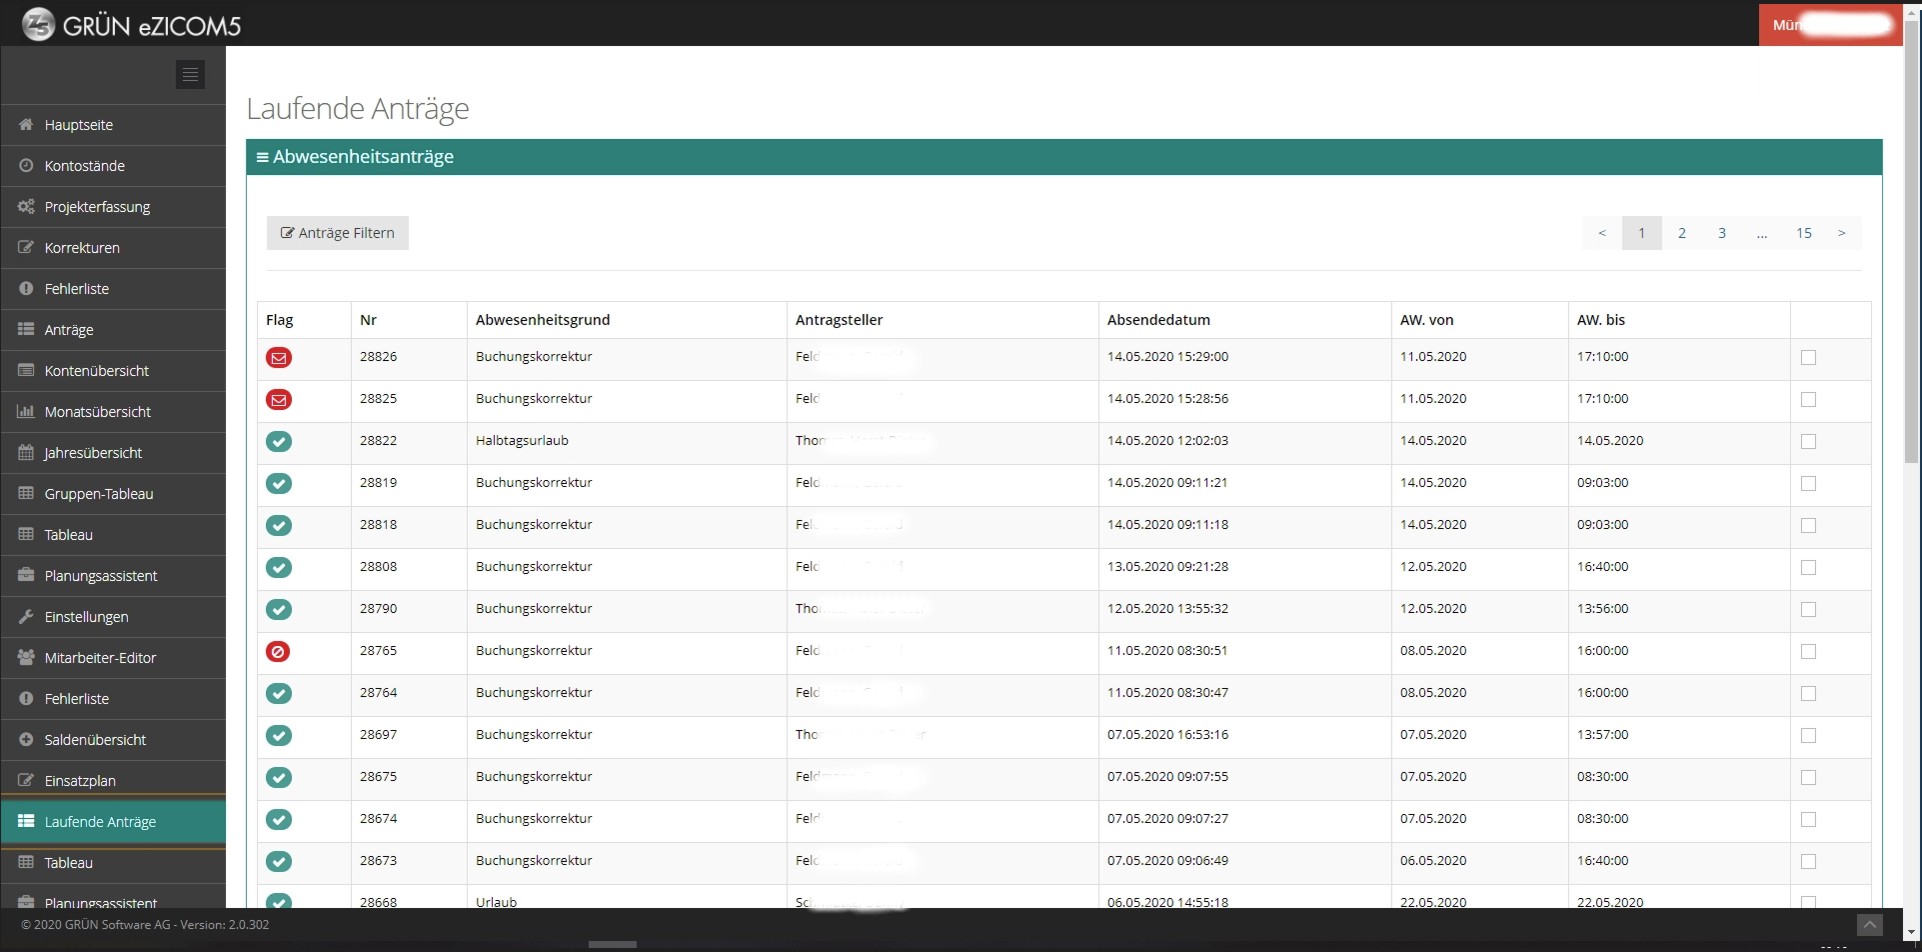Click the Anträge Filtern button
The width and height of the screenshot is (1922, 952).
pos(338,233)
